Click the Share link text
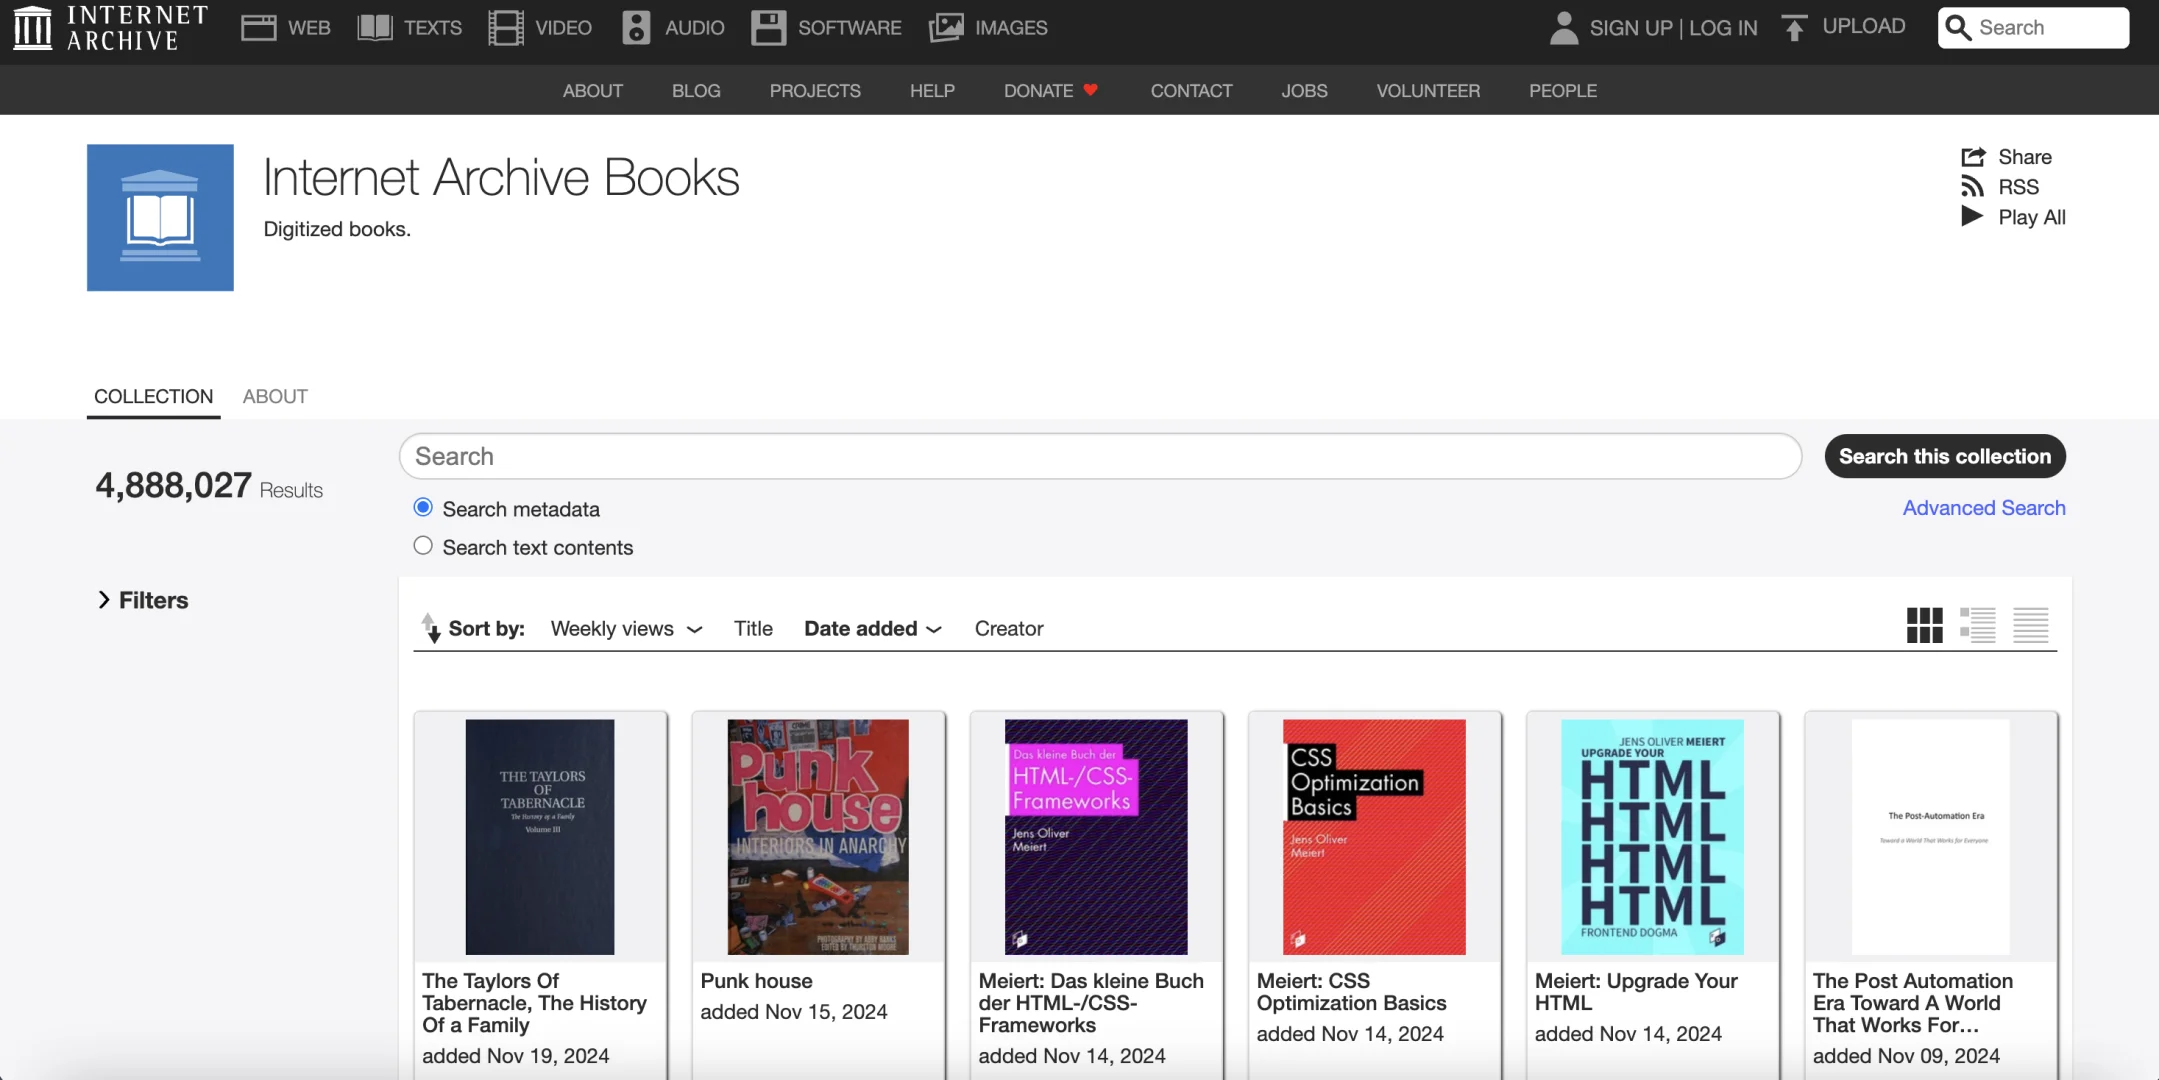The height and width of the screenshot is (1080, 2159). tap(2025, 157)
